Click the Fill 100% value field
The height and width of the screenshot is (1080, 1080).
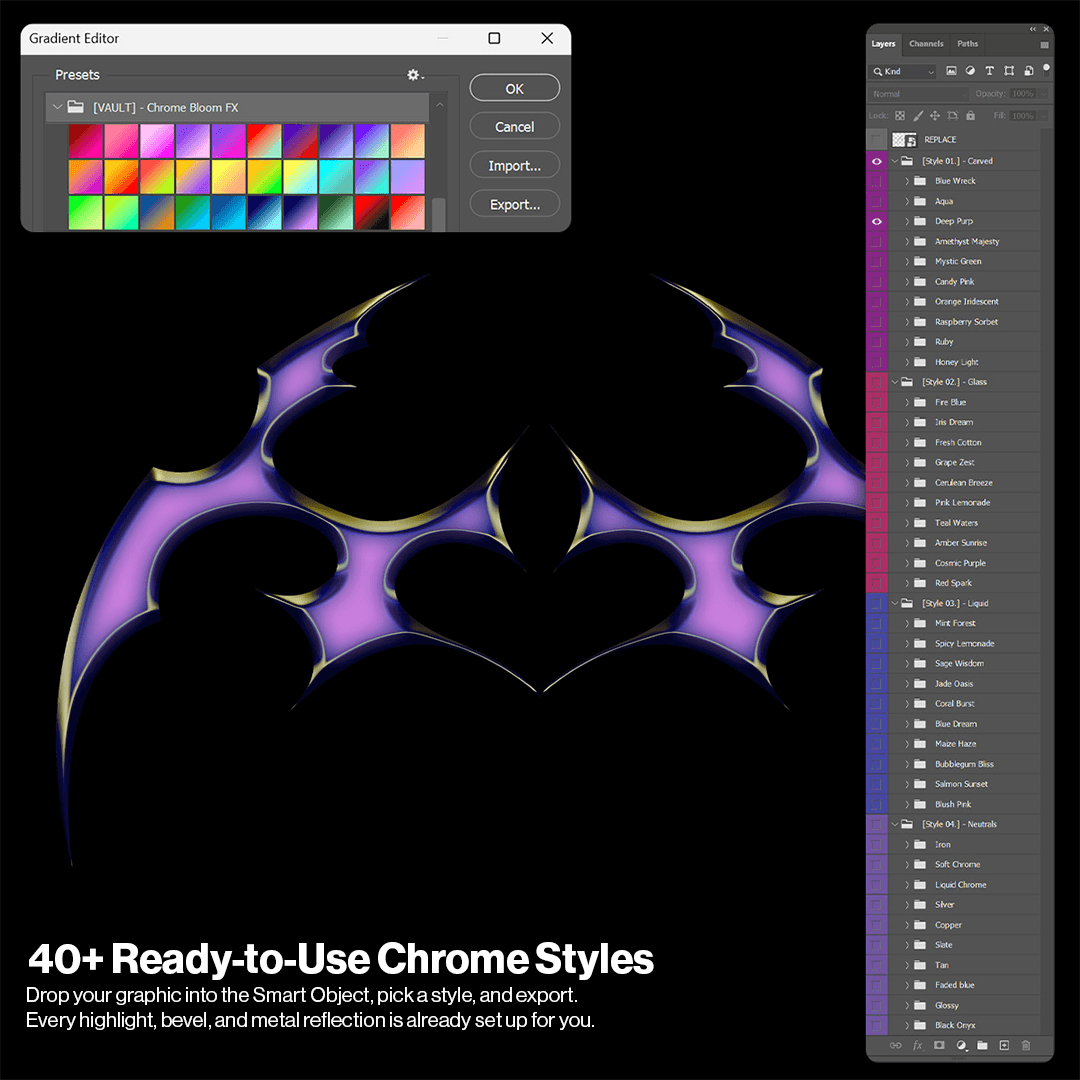(x=1023, y=116)
